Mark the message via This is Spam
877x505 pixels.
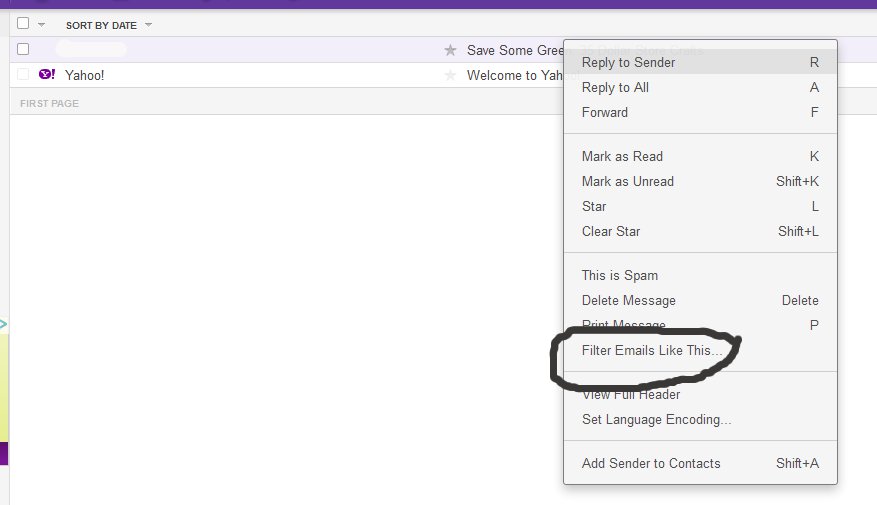pos(700,275)
